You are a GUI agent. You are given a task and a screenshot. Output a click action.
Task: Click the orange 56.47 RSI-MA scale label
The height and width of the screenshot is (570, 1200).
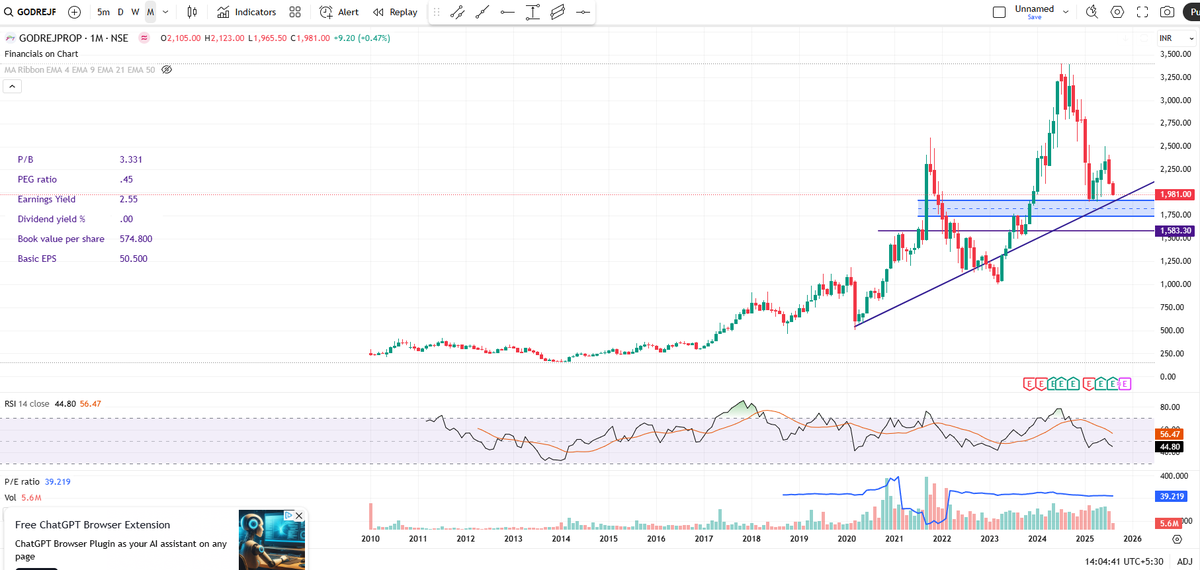(1169, 434)
